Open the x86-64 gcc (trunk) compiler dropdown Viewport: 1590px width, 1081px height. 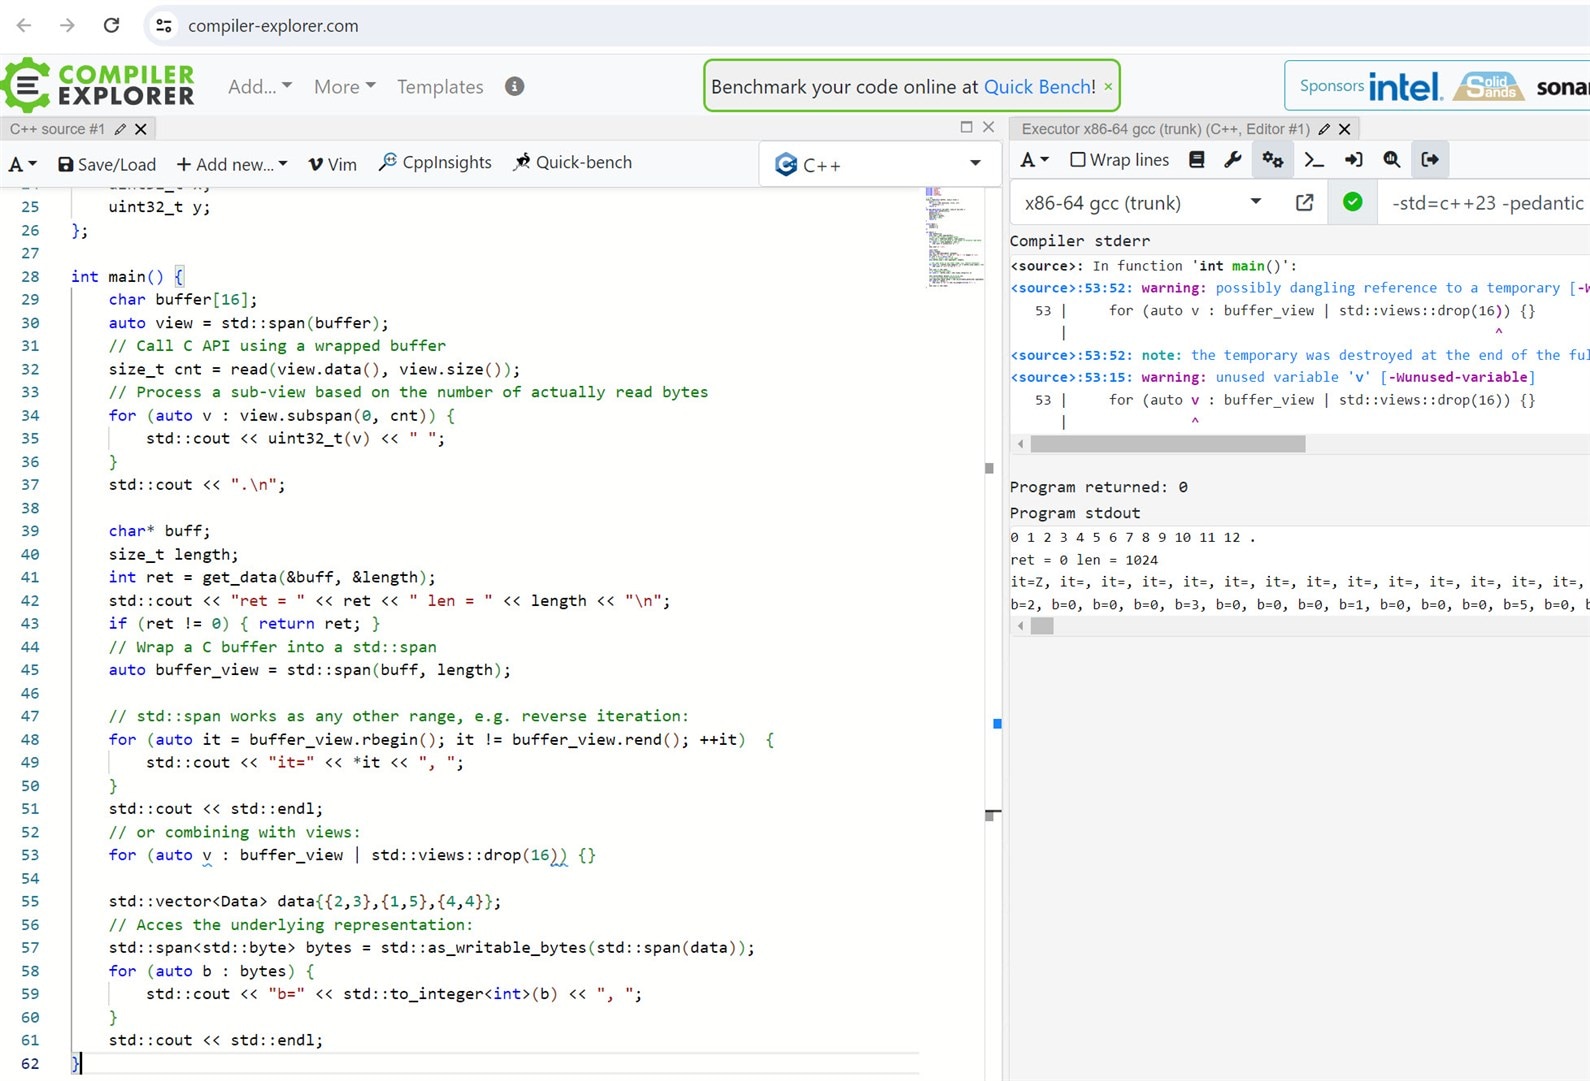(1143, 203)
